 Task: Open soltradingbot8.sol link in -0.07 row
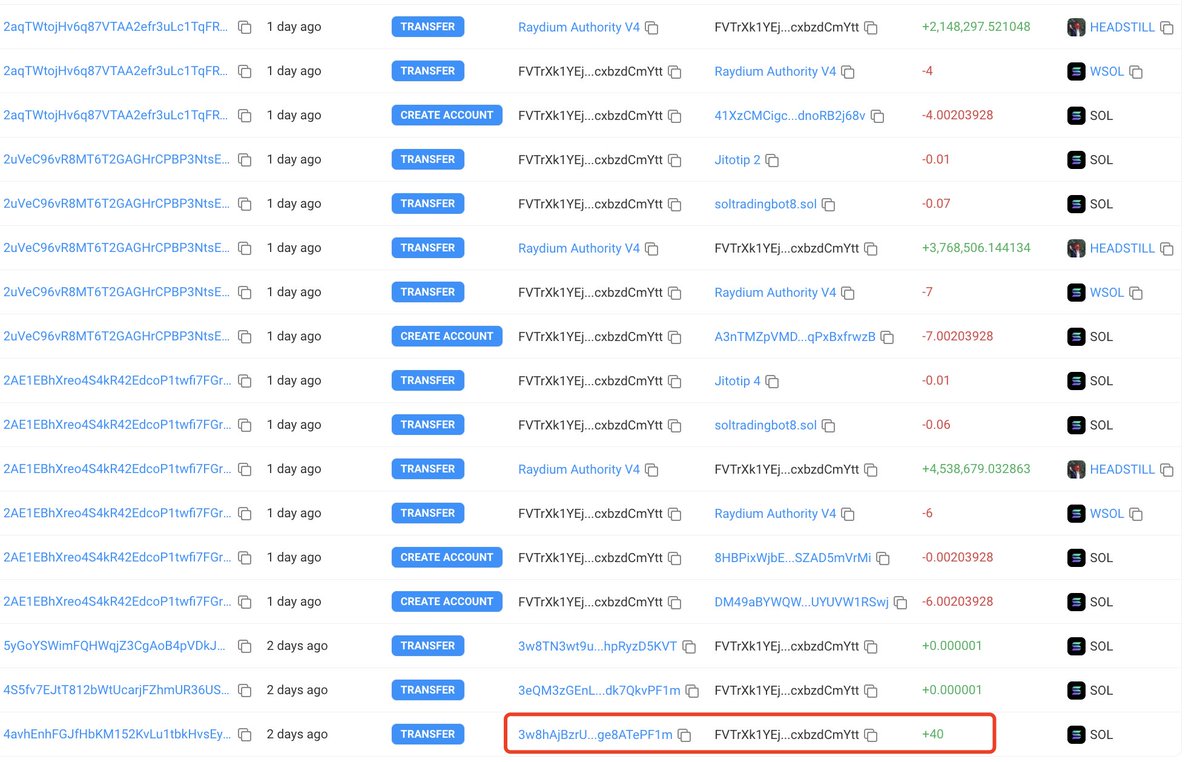click(765, 203)
